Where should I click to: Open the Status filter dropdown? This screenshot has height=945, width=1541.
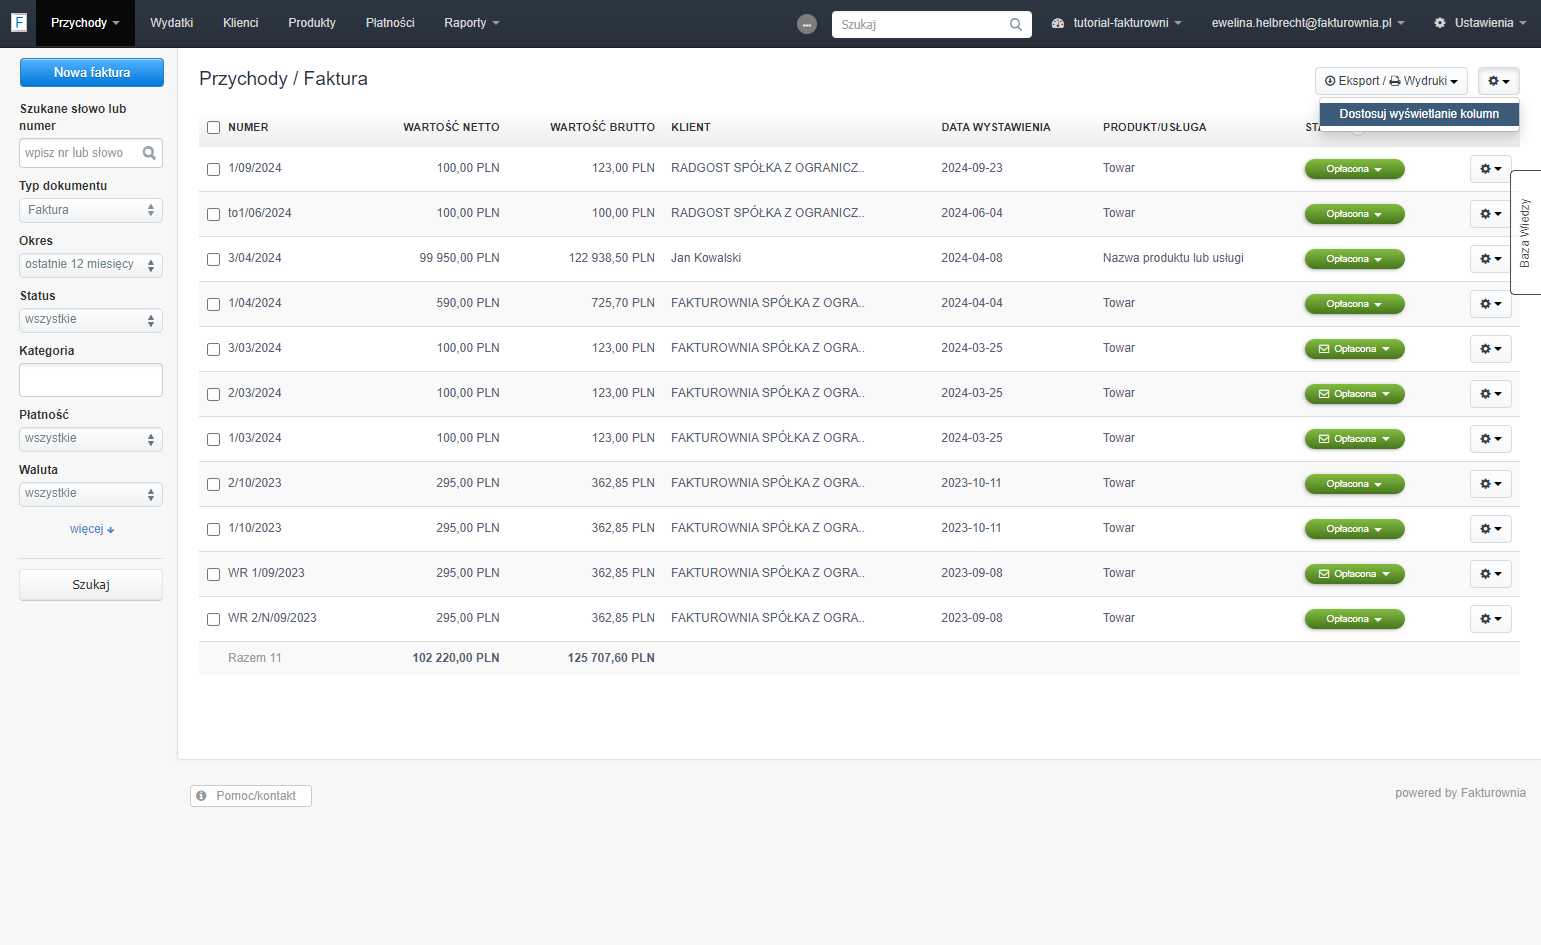(x=91, y=320)
